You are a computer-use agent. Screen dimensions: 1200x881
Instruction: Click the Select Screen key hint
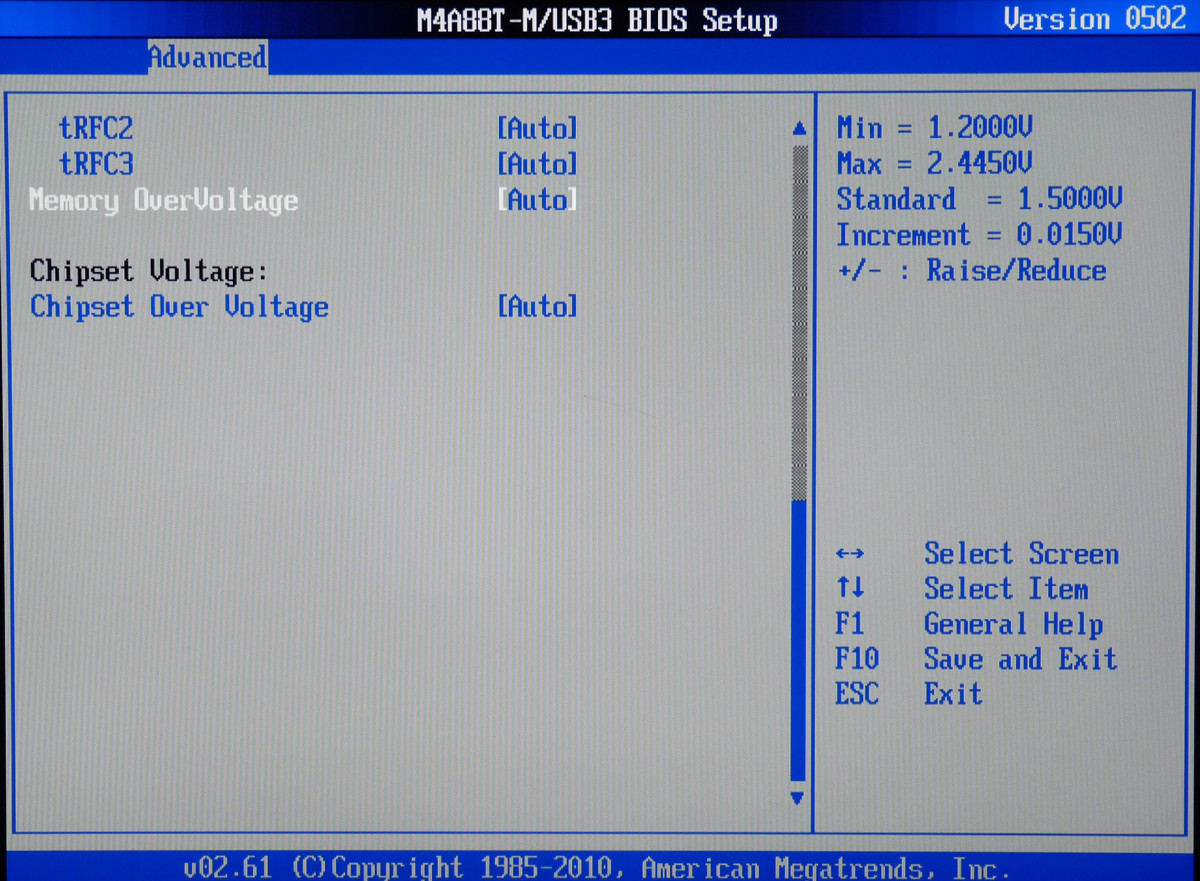[x=977, y=554]
